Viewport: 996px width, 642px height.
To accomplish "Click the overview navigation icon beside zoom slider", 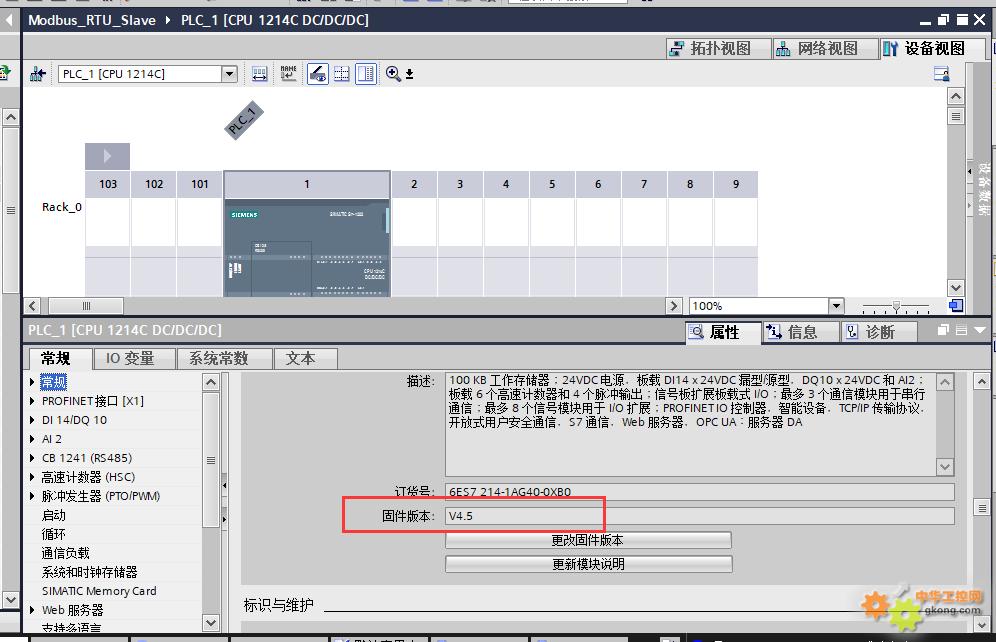I will [x=956, y=306].
